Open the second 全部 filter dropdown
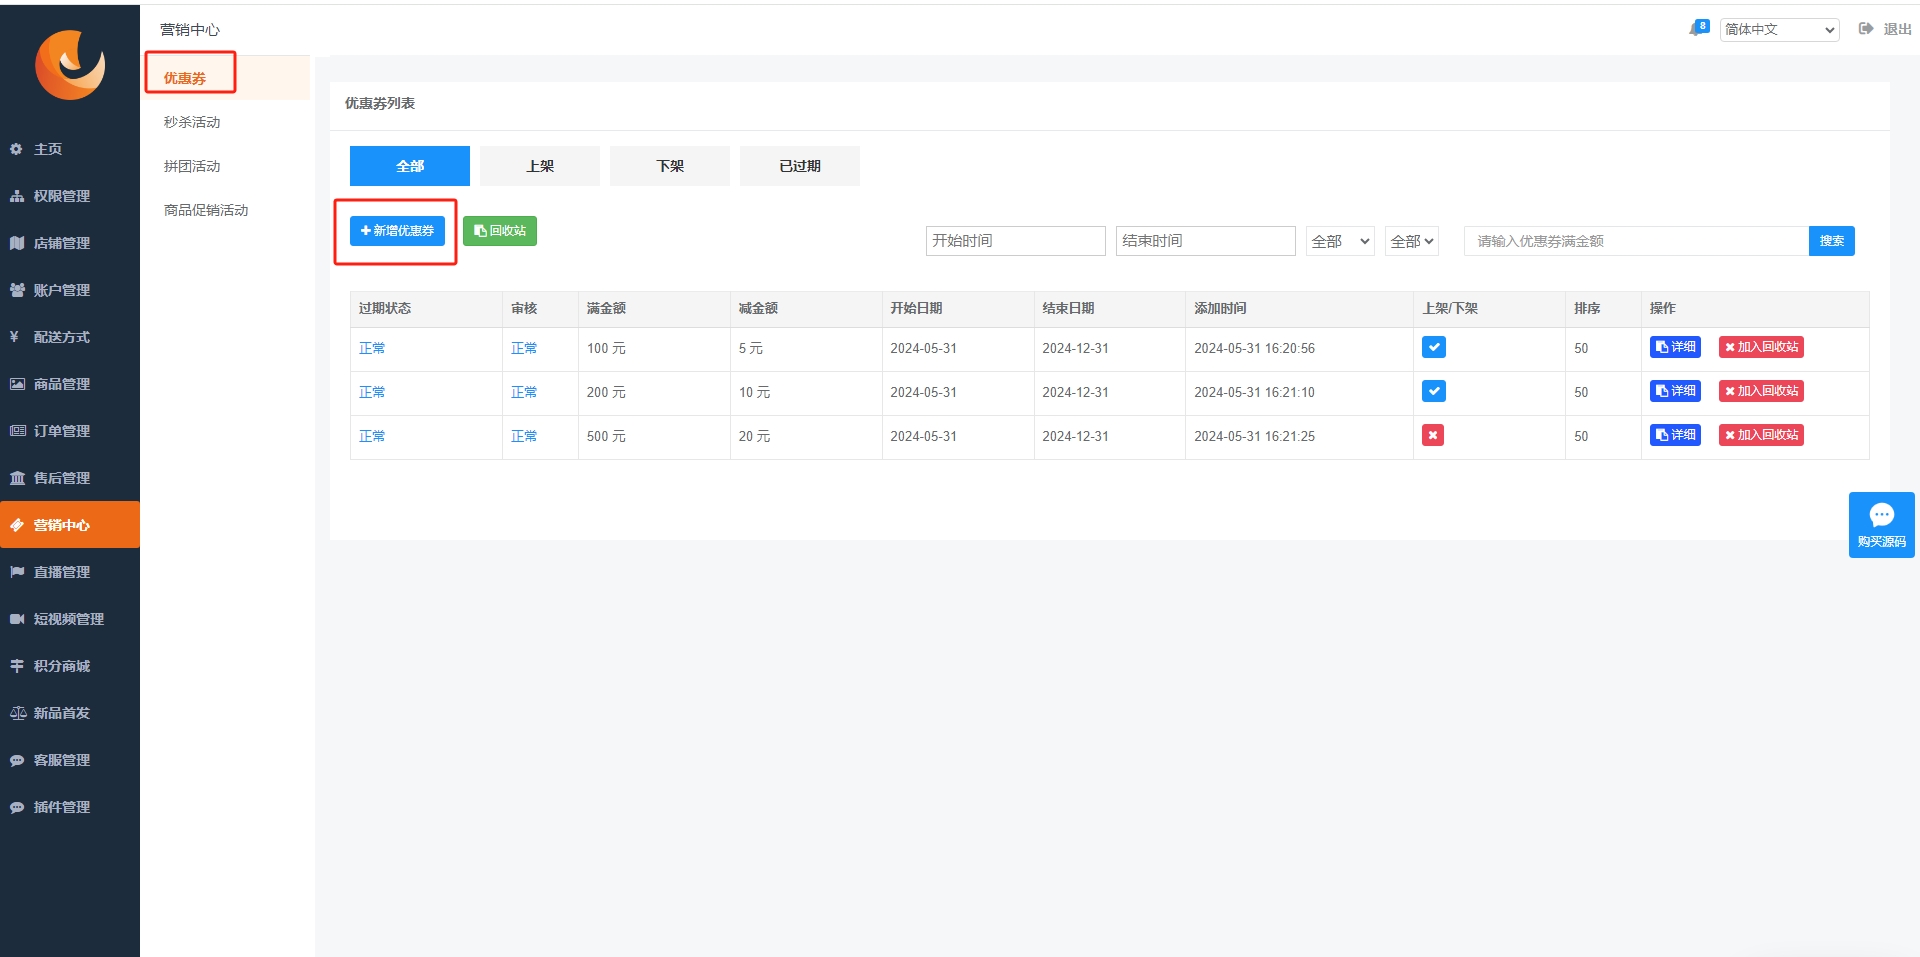The width and height of the screenshot is (1920, 957). point(1411,241)
